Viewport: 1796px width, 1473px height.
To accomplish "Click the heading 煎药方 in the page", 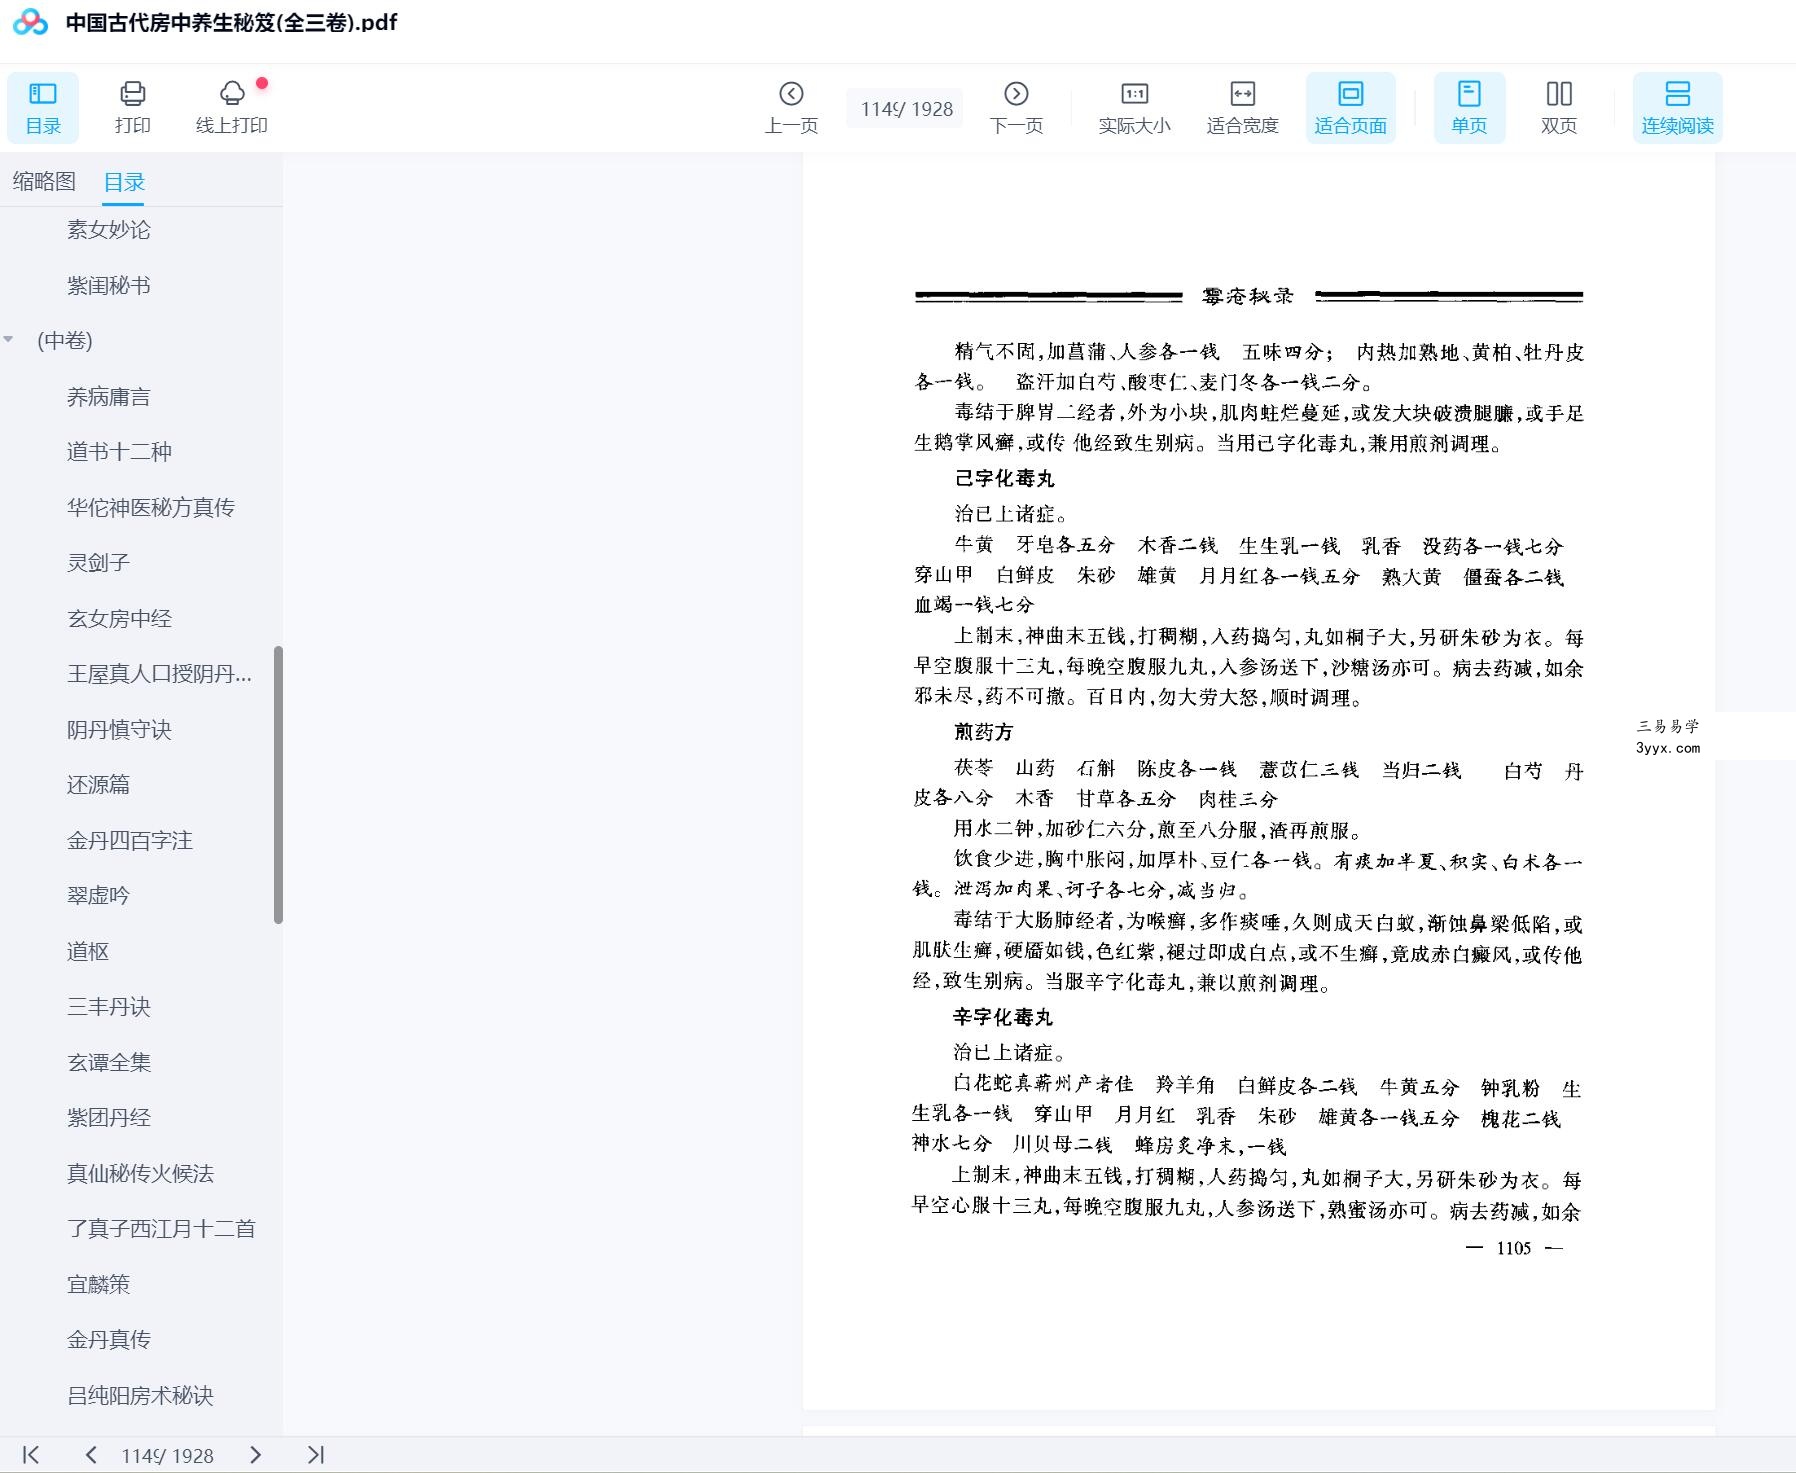I will coord(983,732).
